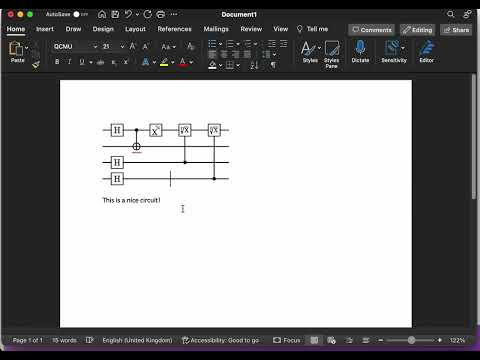Print the document using printer icon
The width and height of the screenshot is (480, 360).
(x=161, y=14)
